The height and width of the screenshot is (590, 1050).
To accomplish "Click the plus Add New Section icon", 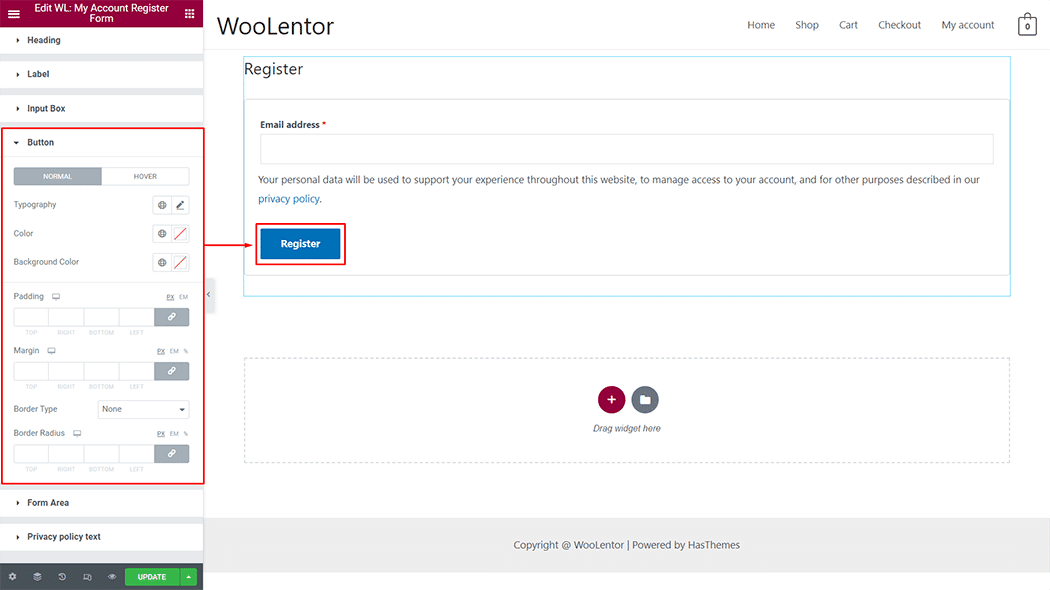I will [611, 400].
